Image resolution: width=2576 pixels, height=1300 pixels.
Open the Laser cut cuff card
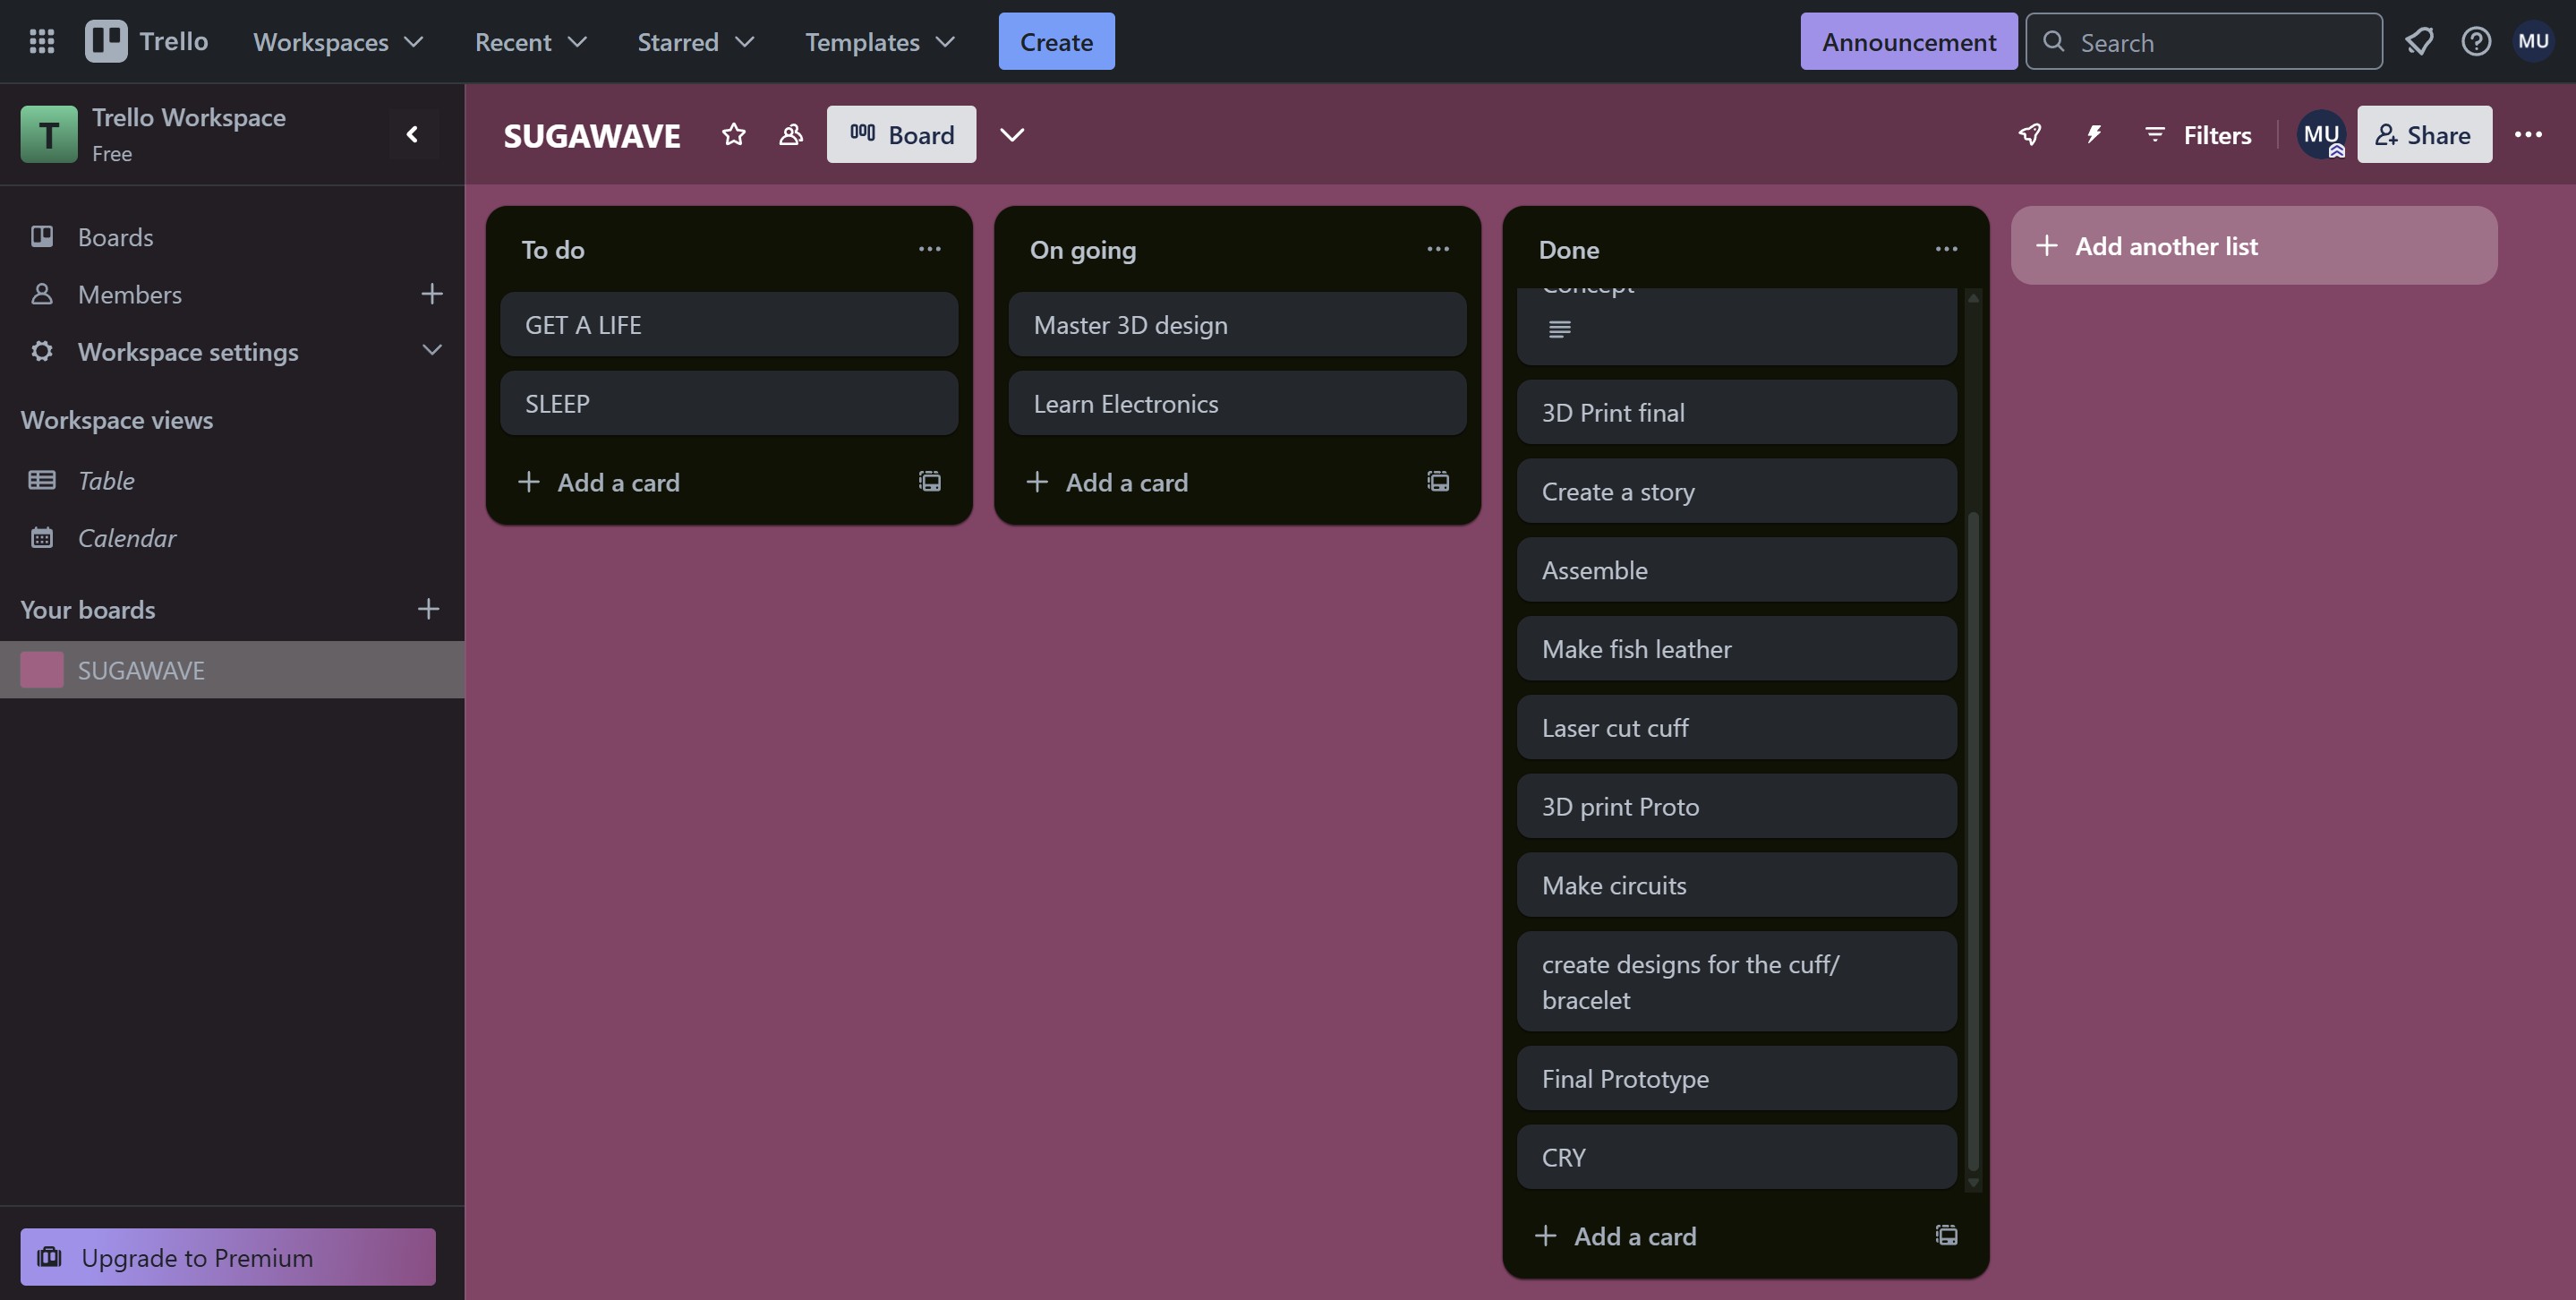(1736, 727)
